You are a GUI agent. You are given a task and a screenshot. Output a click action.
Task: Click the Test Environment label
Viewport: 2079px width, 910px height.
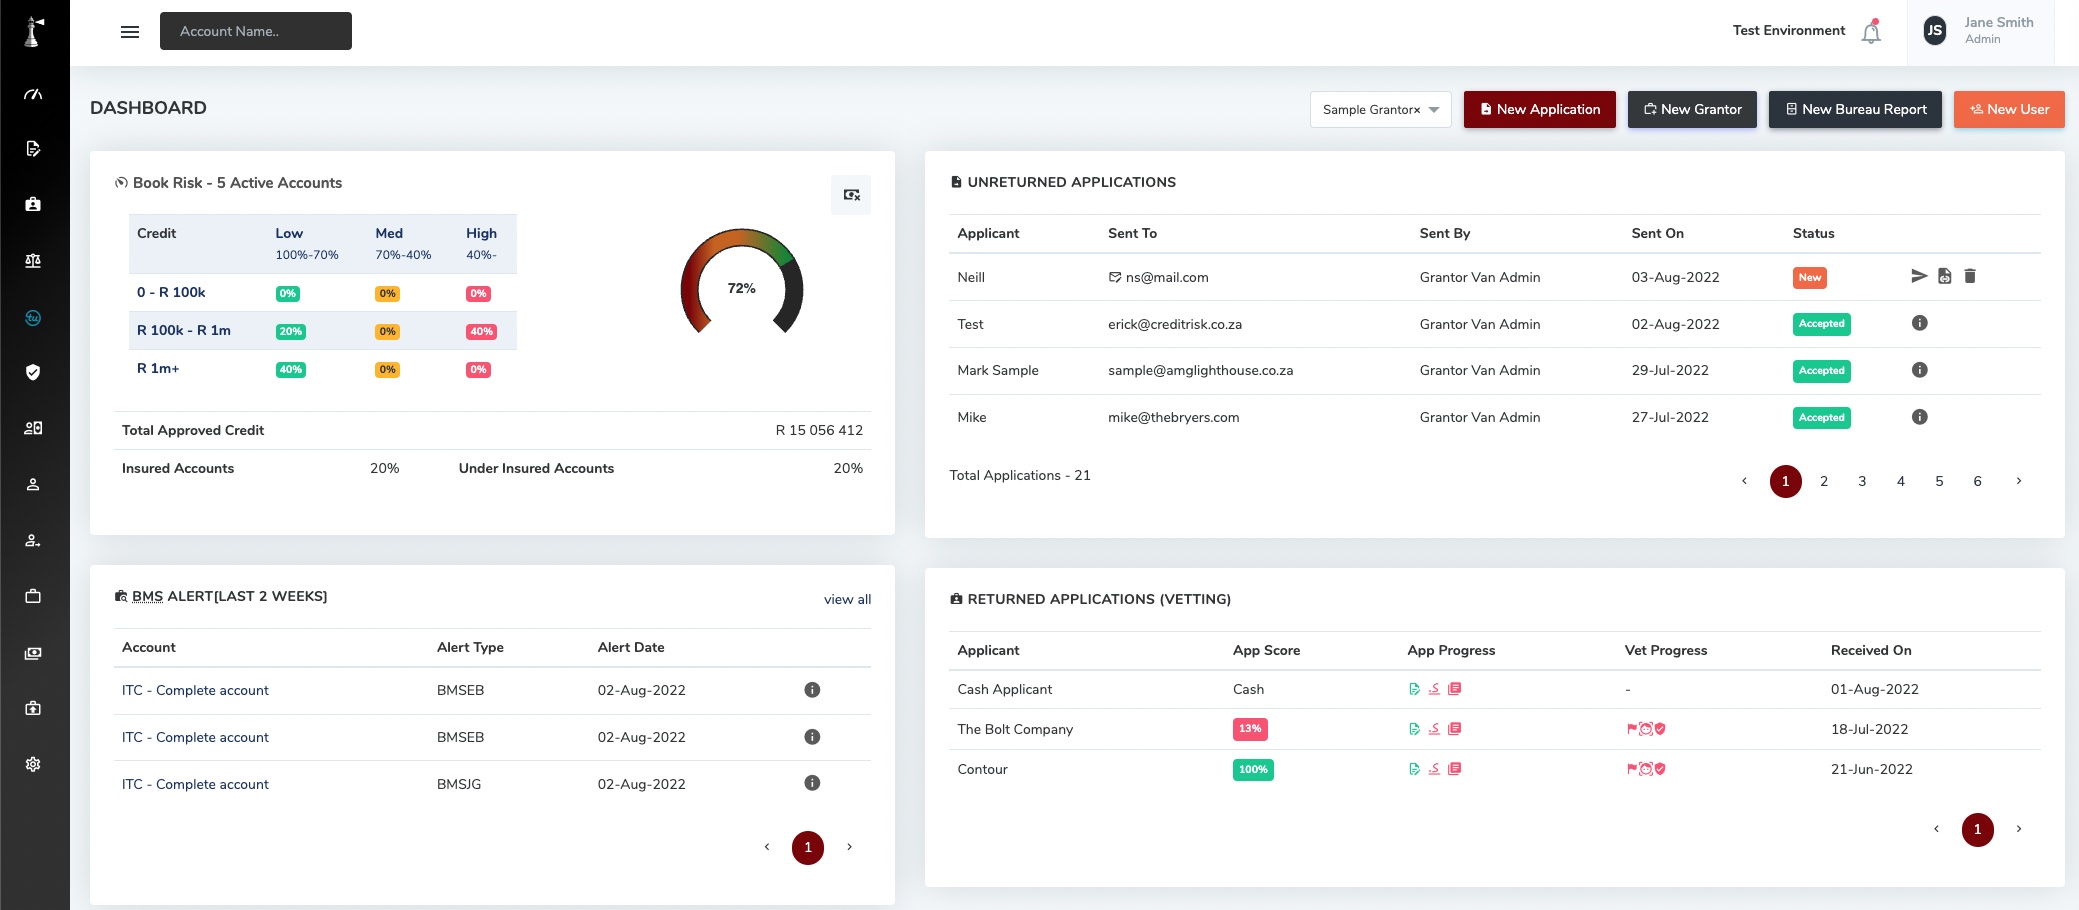1789,31
